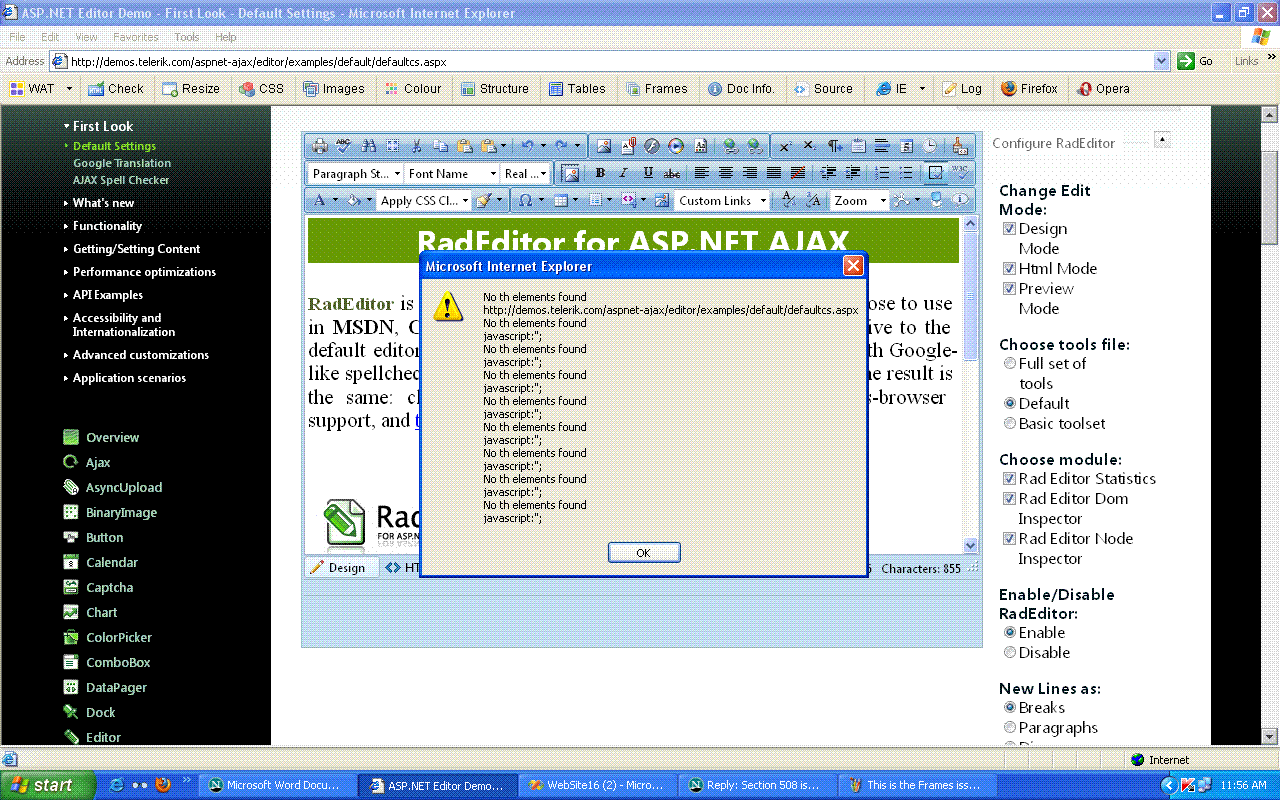Viewport: 1280px width, 800px height.
Task: Open the Zoom dropdown
Action: point(860,200)
